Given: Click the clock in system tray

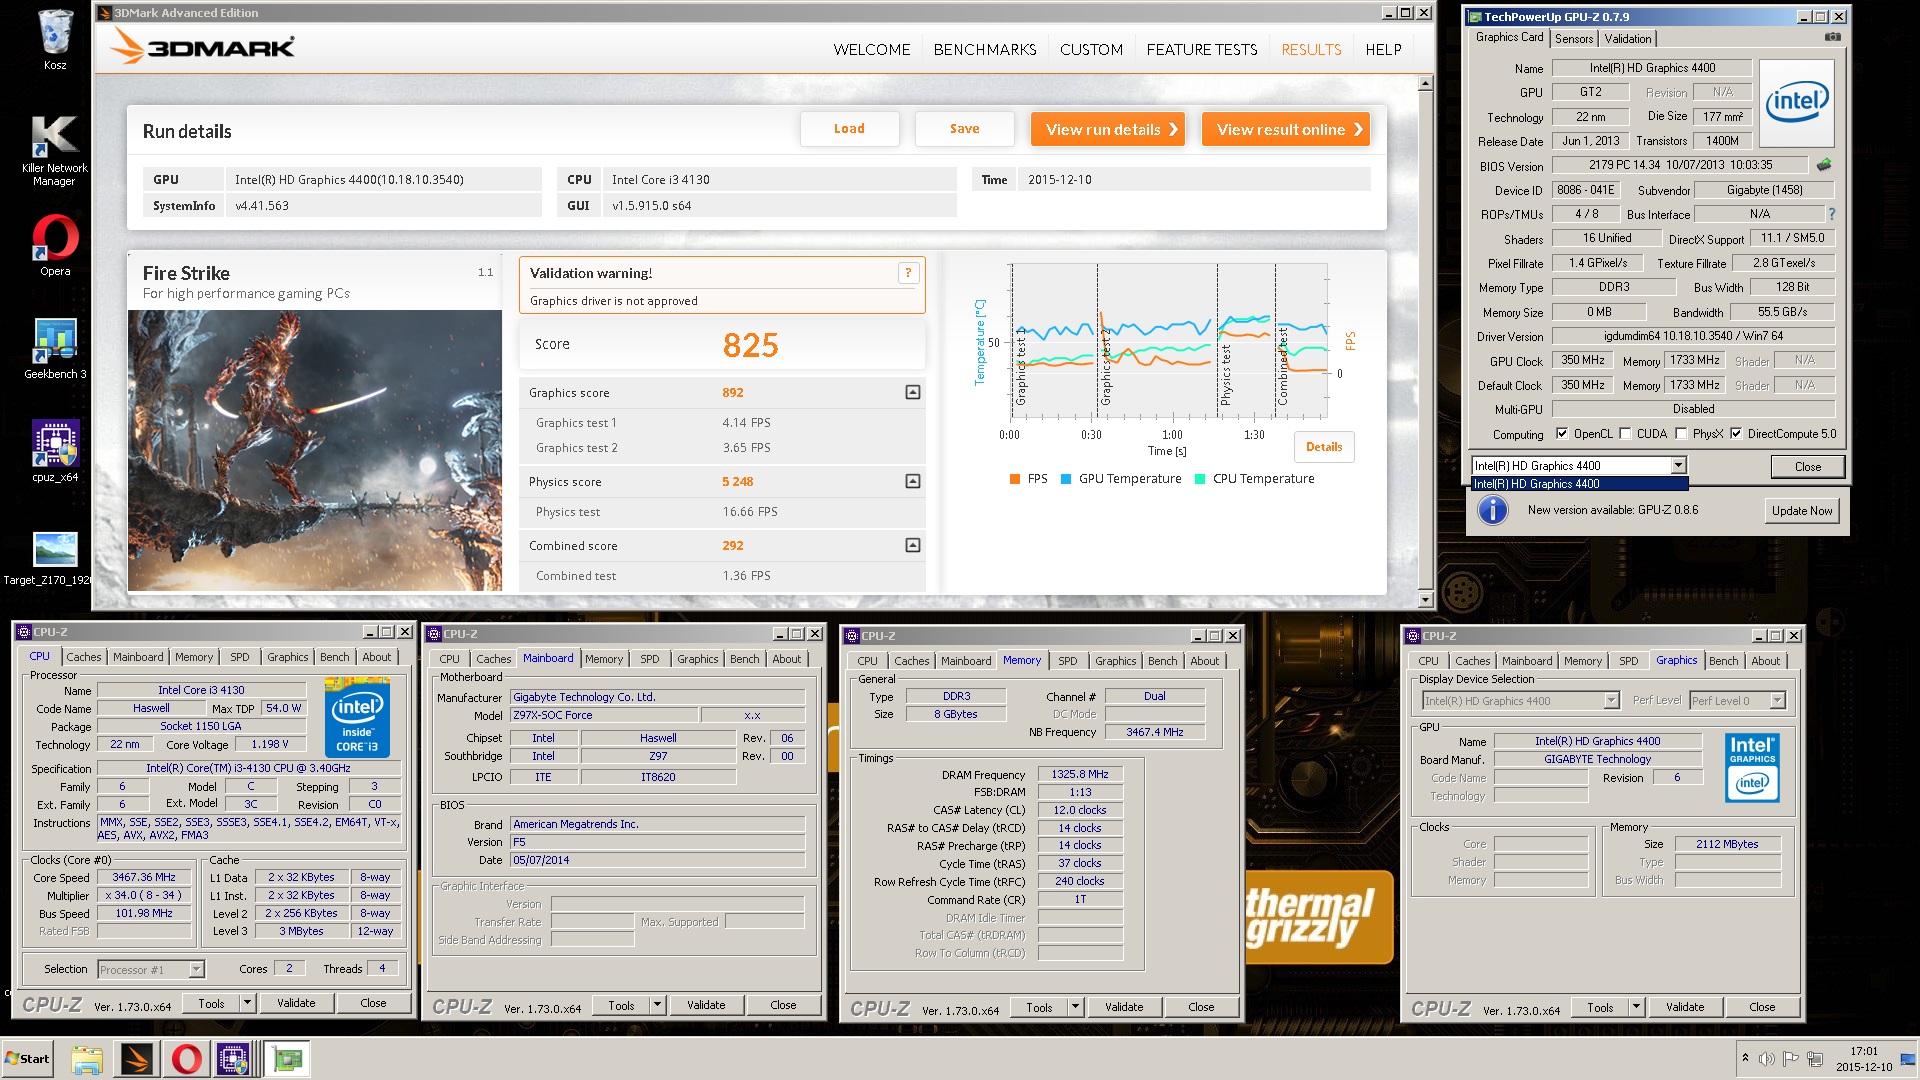Looking at the screenshot, I should [1864, 1059].
